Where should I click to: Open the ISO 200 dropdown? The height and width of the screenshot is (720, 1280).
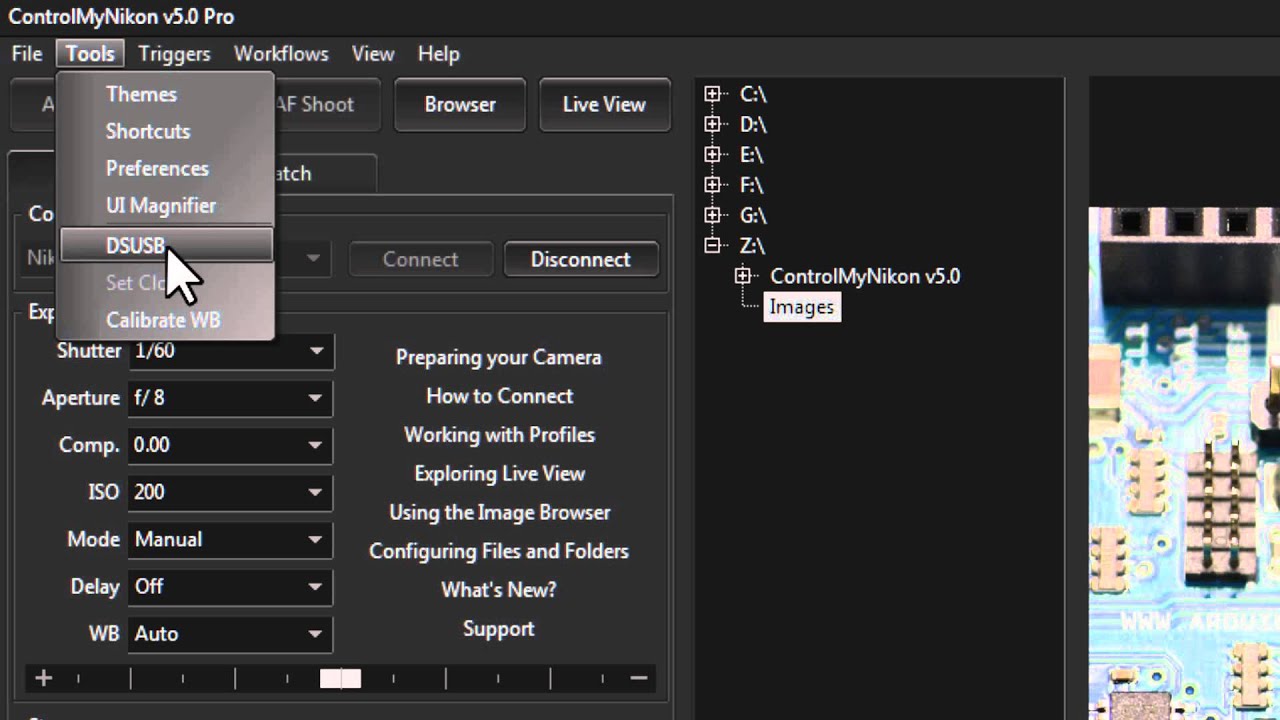click(230, 492)
